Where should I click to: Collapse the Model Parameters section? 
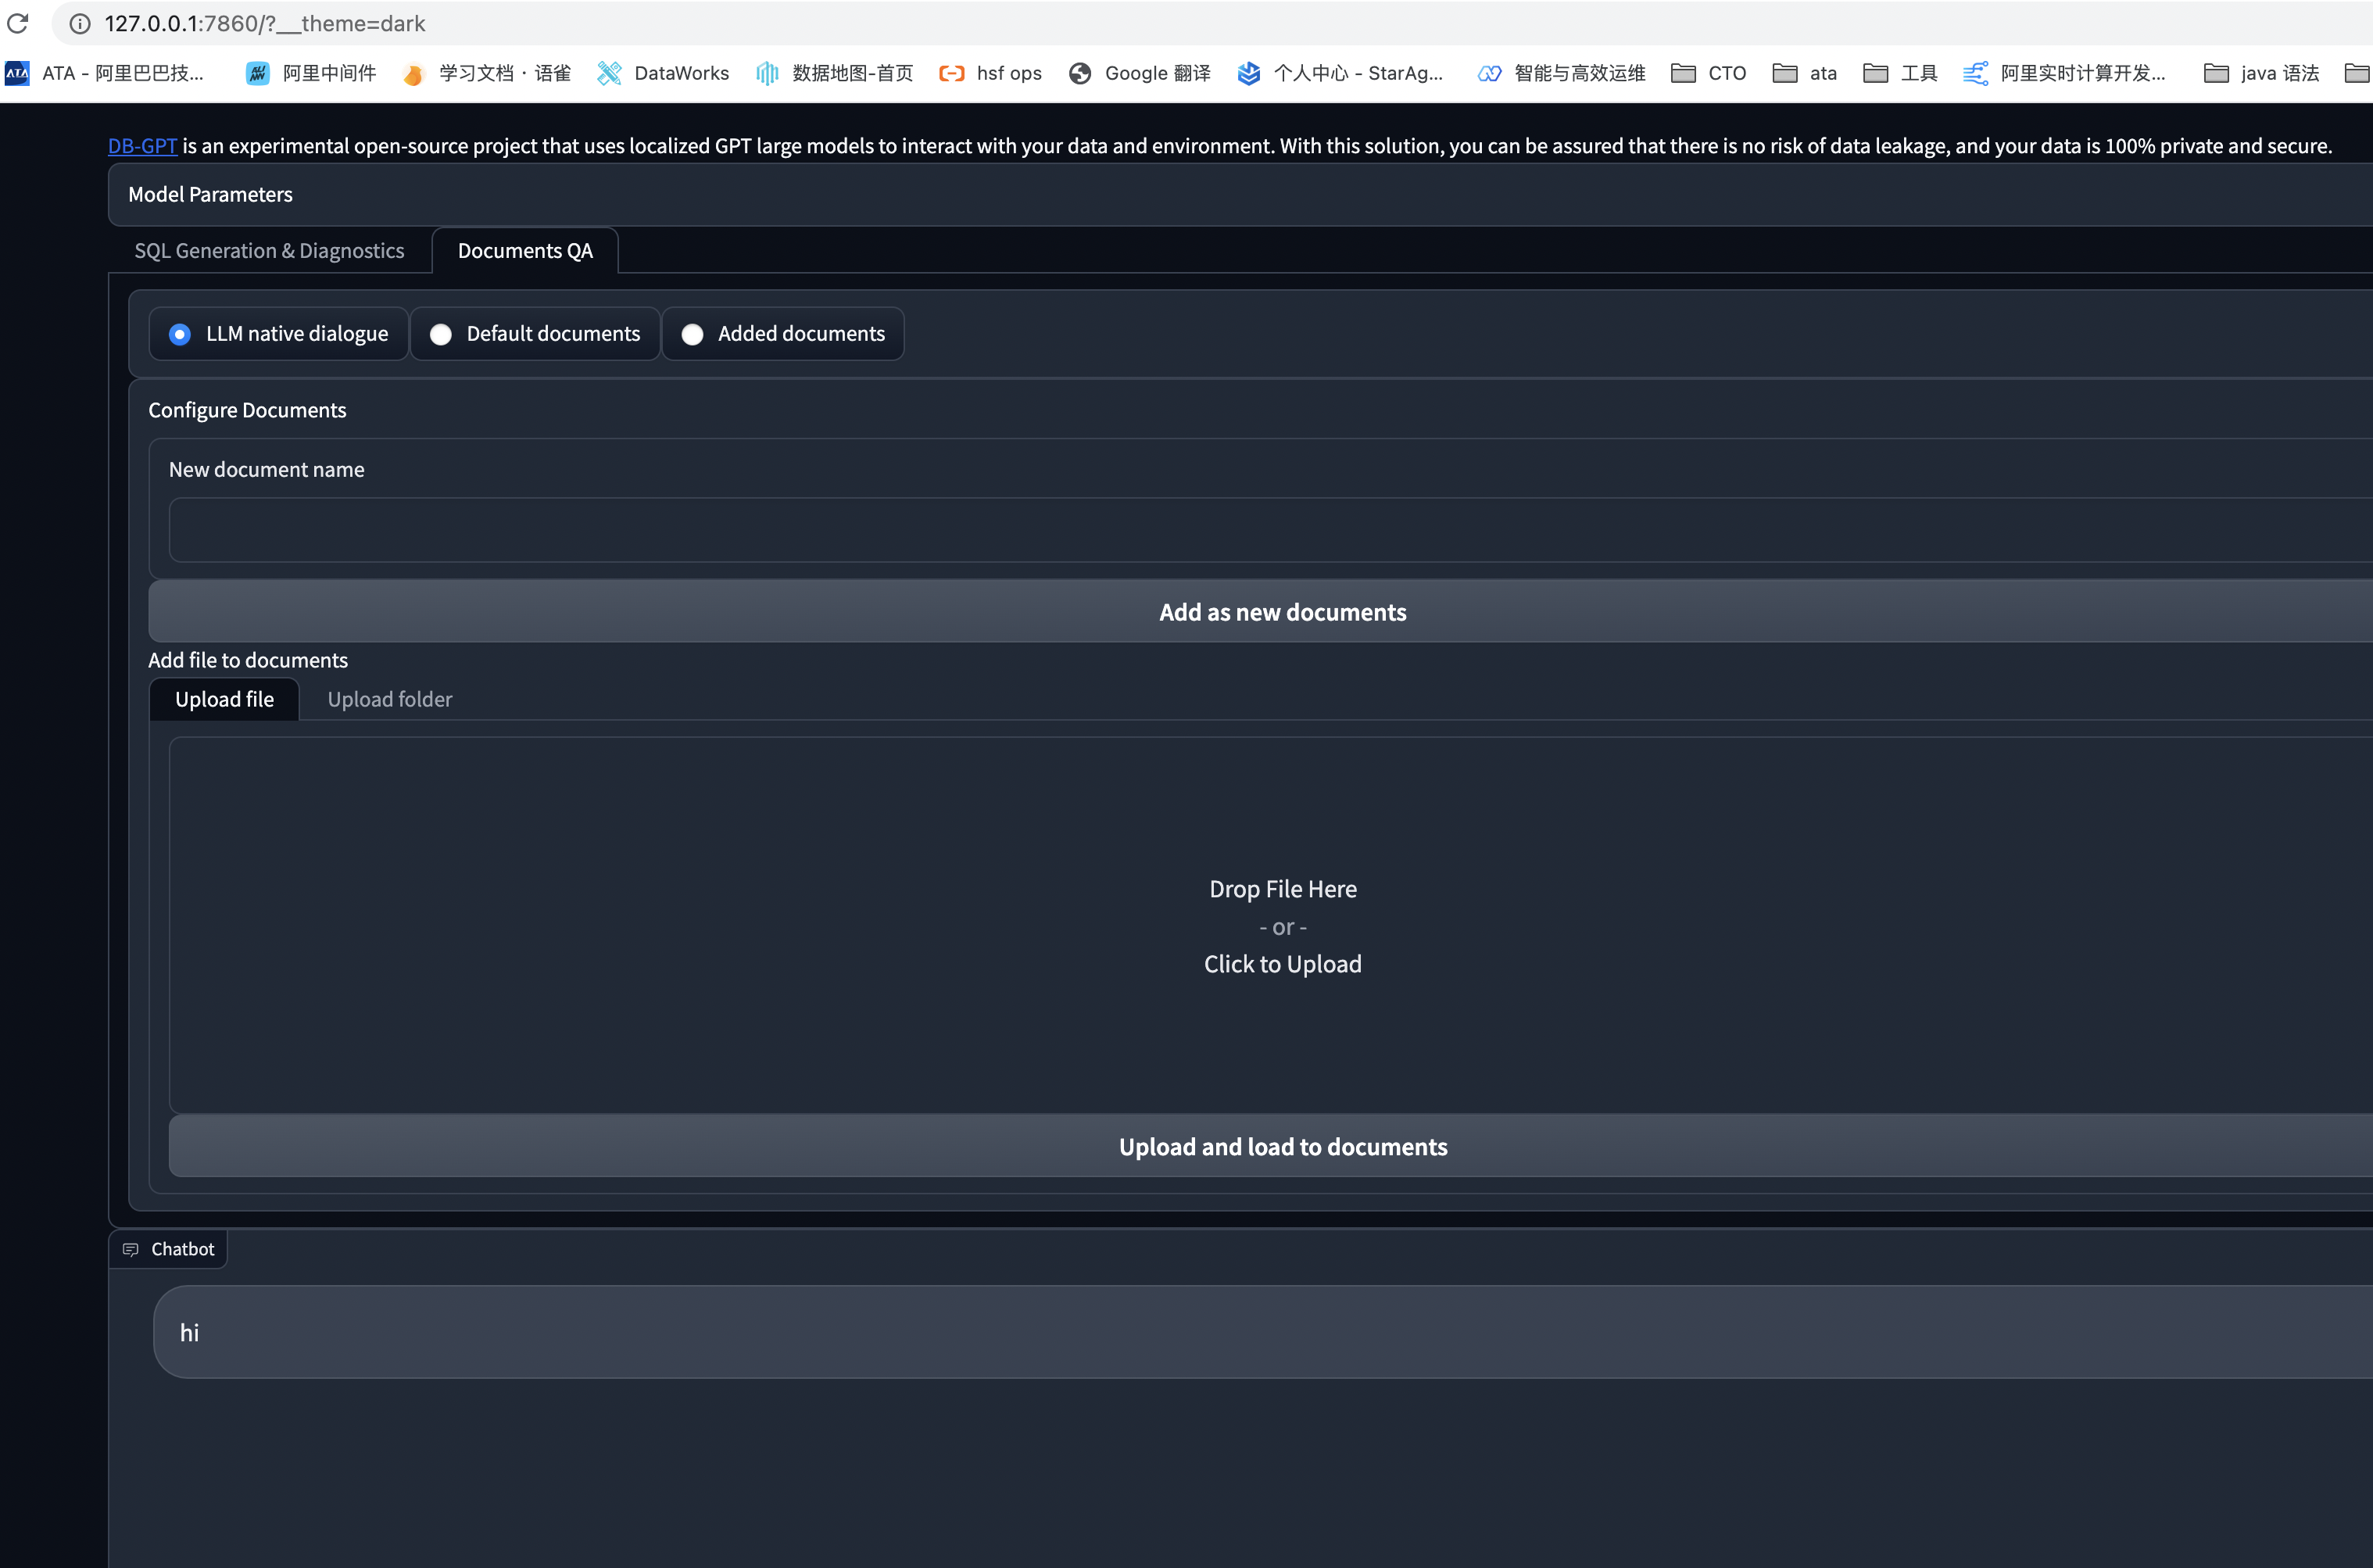pyautogui.click(x=210, y=194)
